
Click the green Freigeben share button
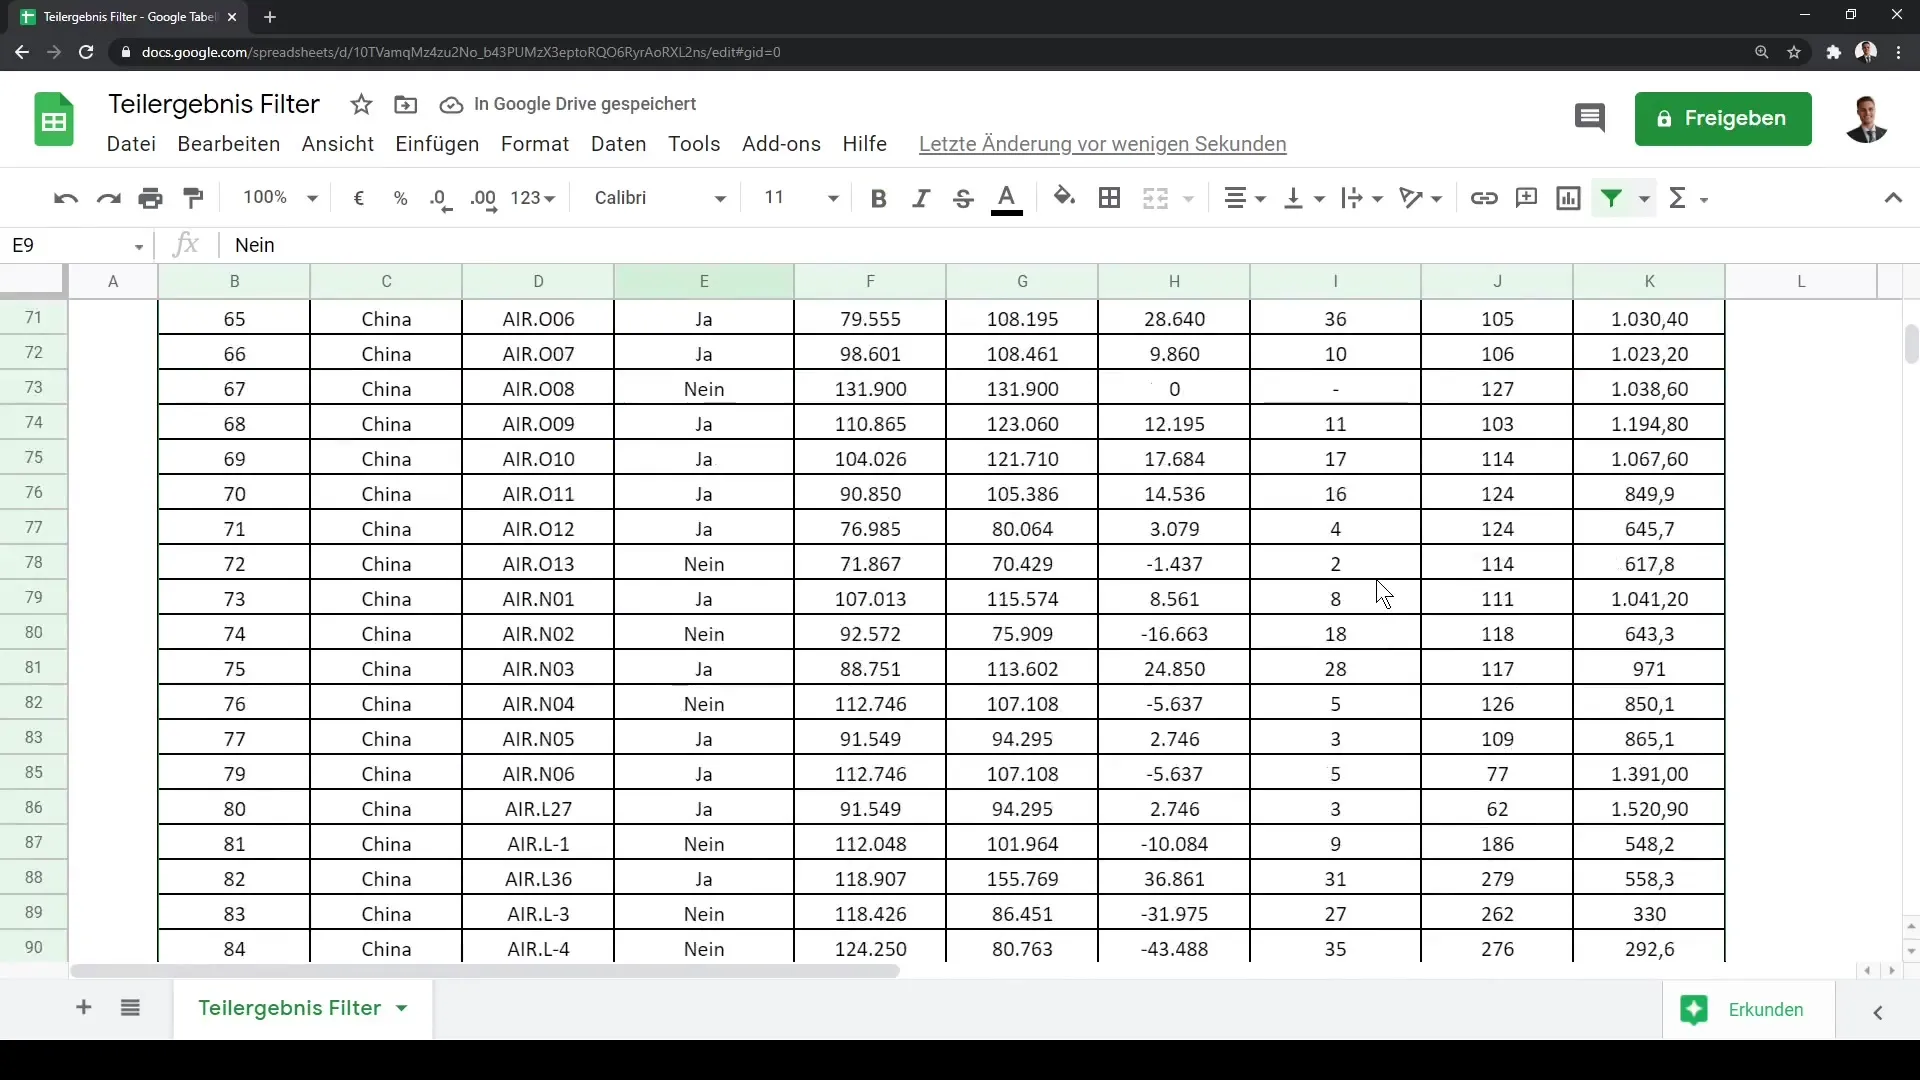1723,119
